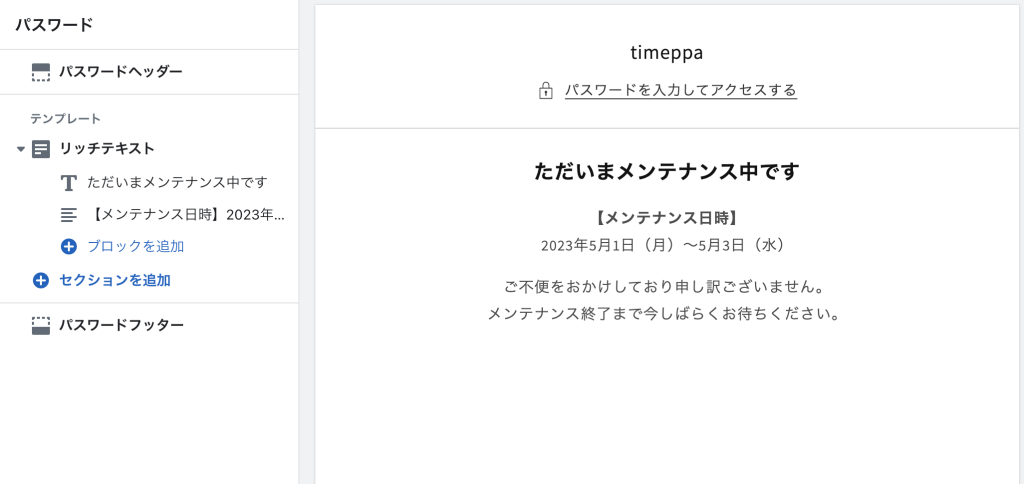The height and width of the screenshot is (484, 1024).
Task: Open the 【メンテナンス日時】2023年 text block
Action: pos(186,214)
